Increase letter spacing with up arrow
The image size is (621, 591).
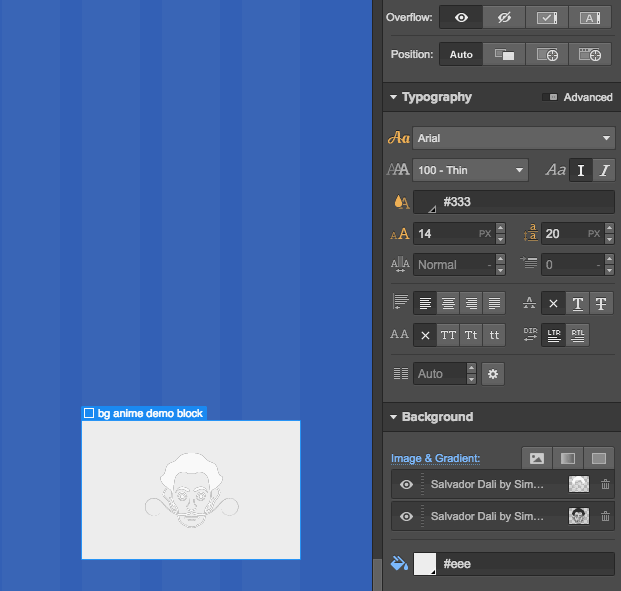[500, 259]
